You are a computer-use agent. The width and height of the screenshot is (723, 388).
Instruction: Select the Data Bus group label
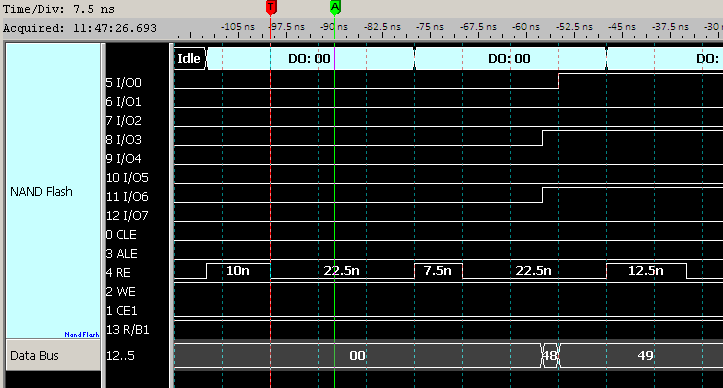[34, 356]
